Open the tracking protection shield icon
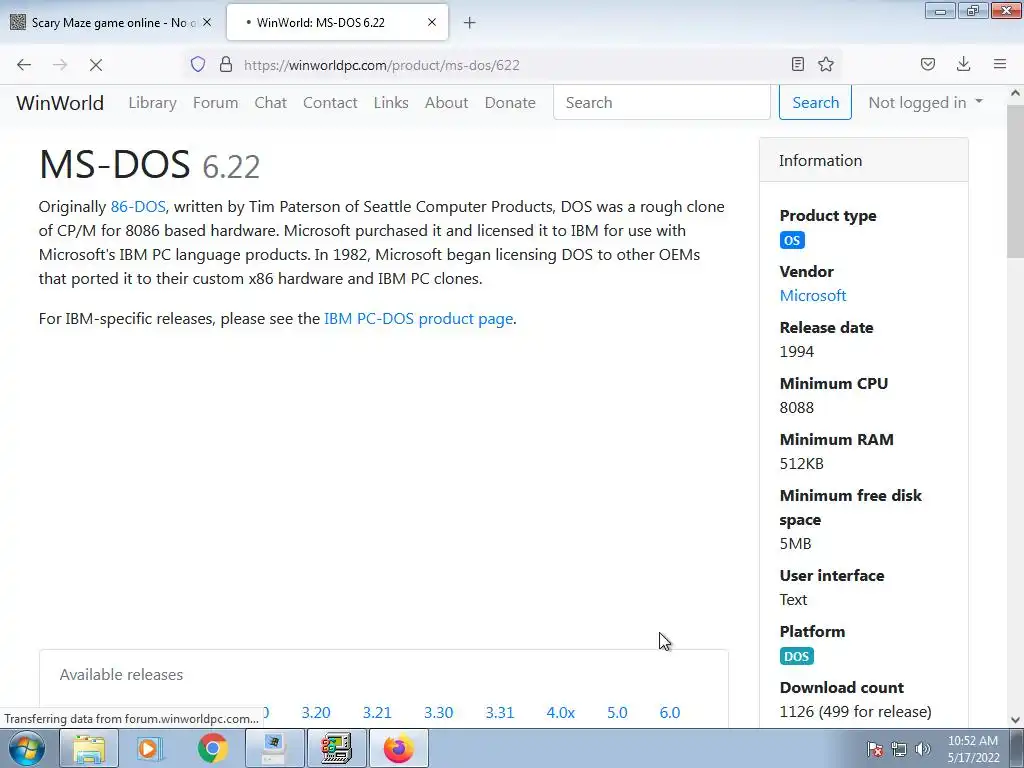1024x768 pixels. [198, 64]
